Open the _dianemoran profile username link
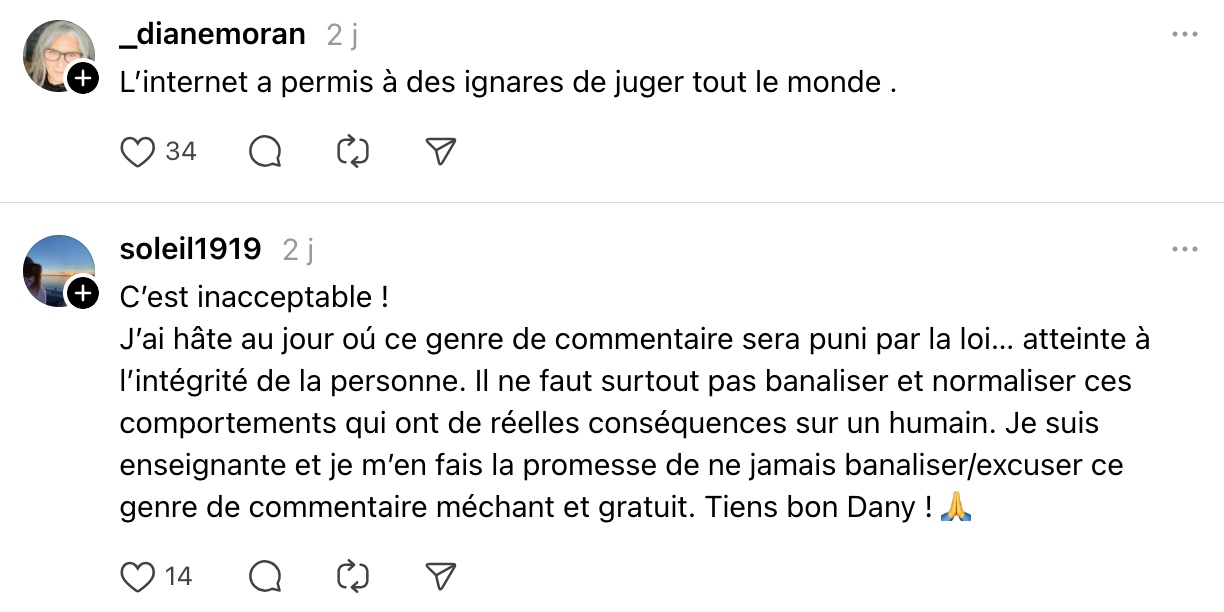This screenshot has width=1224, height=612. [x=212, y=35]
